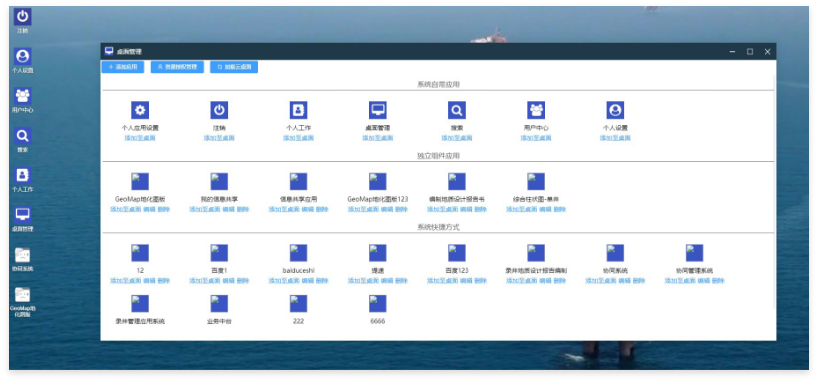This screenshot has width=818, height=382.
Task: Click the 加载云桌面 button
Action: pos(234,67)
